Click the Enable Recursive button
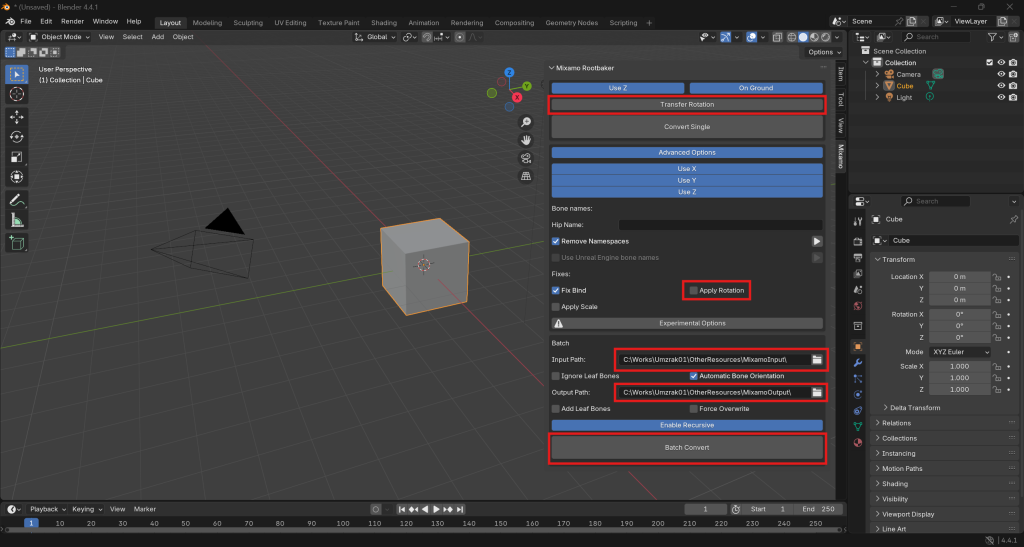 pyautogui.click(x=687, y=425)
